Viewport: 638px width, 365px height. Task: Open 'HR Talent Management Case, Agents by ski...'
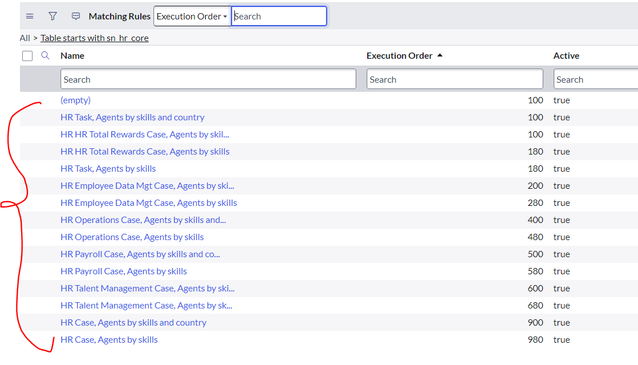click(147, 288)
